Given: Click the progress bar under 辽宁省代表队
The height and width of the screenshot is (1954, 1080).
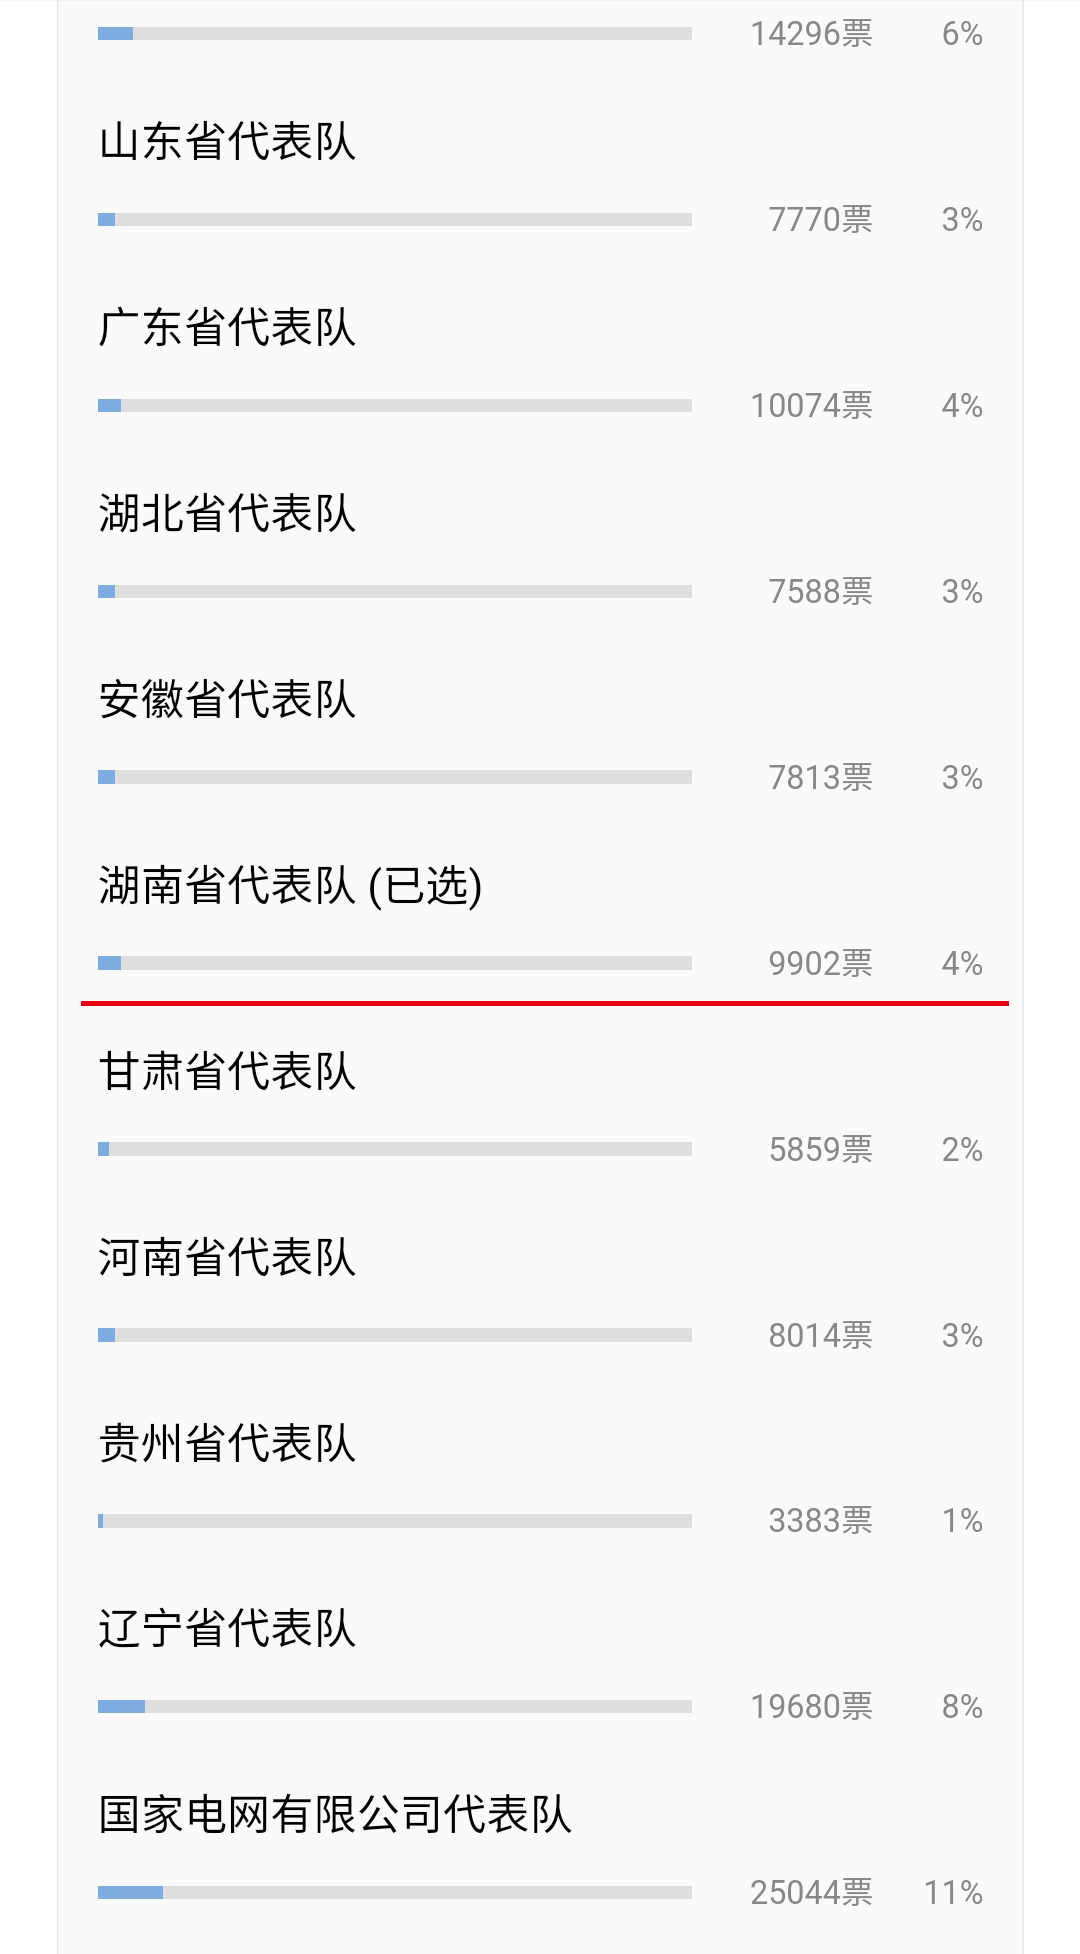Looking at the screenshot, I should coord(395,1707).
